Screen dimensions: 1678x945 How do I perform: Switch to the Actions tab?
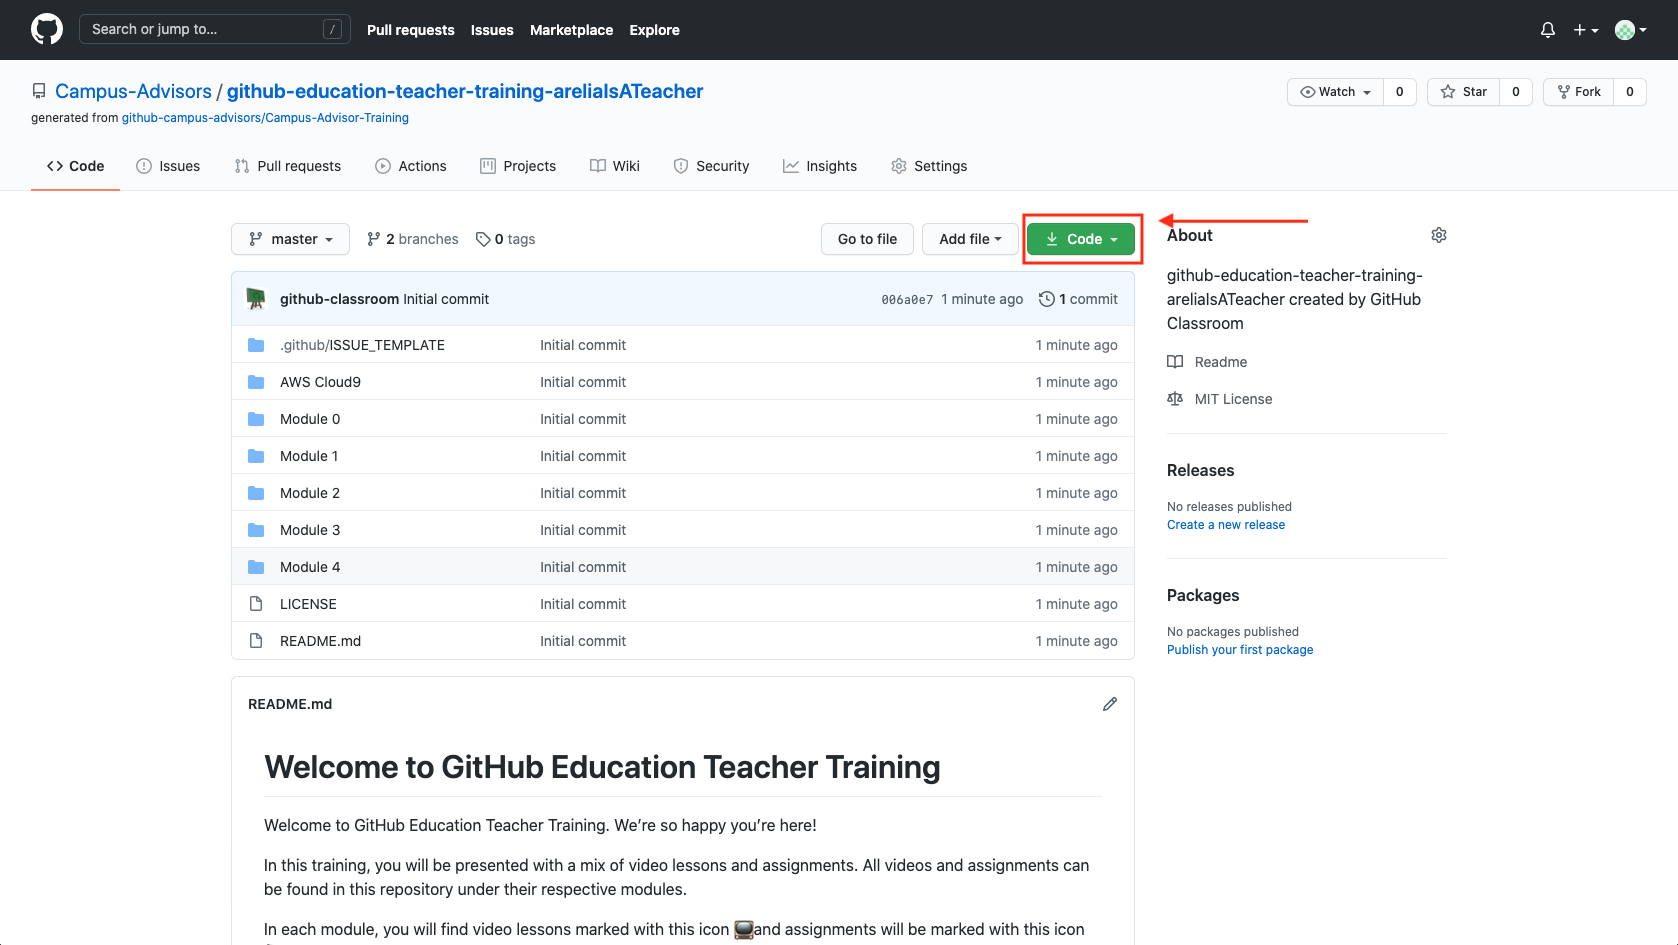click(x=411, y=166)
